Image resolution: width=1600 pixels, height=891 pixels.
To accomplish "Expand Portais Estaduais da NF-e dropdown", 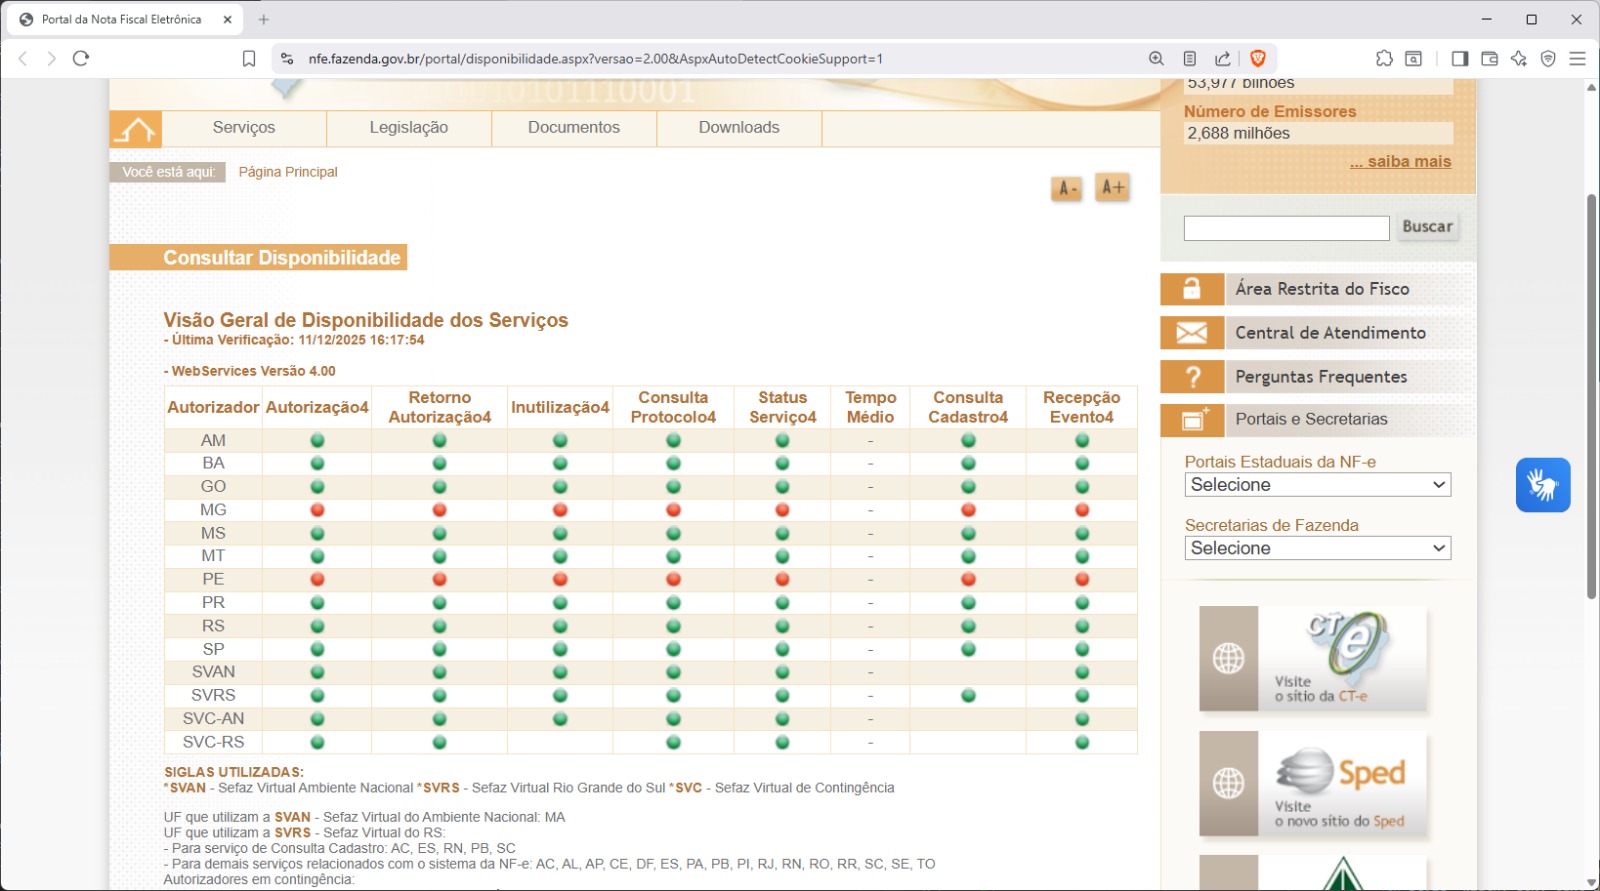I will click(x=1317, y=485).
